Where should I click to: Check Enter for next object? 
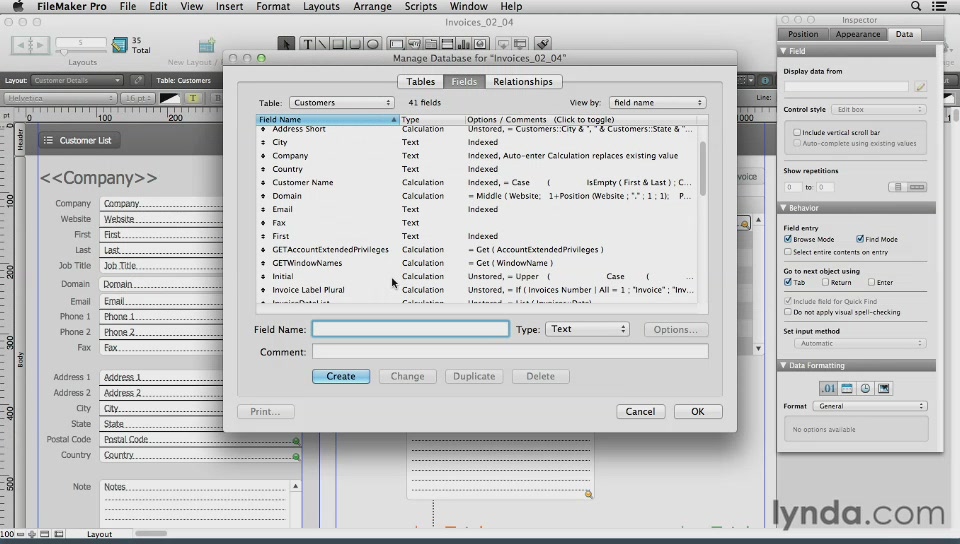pos(871,282)
